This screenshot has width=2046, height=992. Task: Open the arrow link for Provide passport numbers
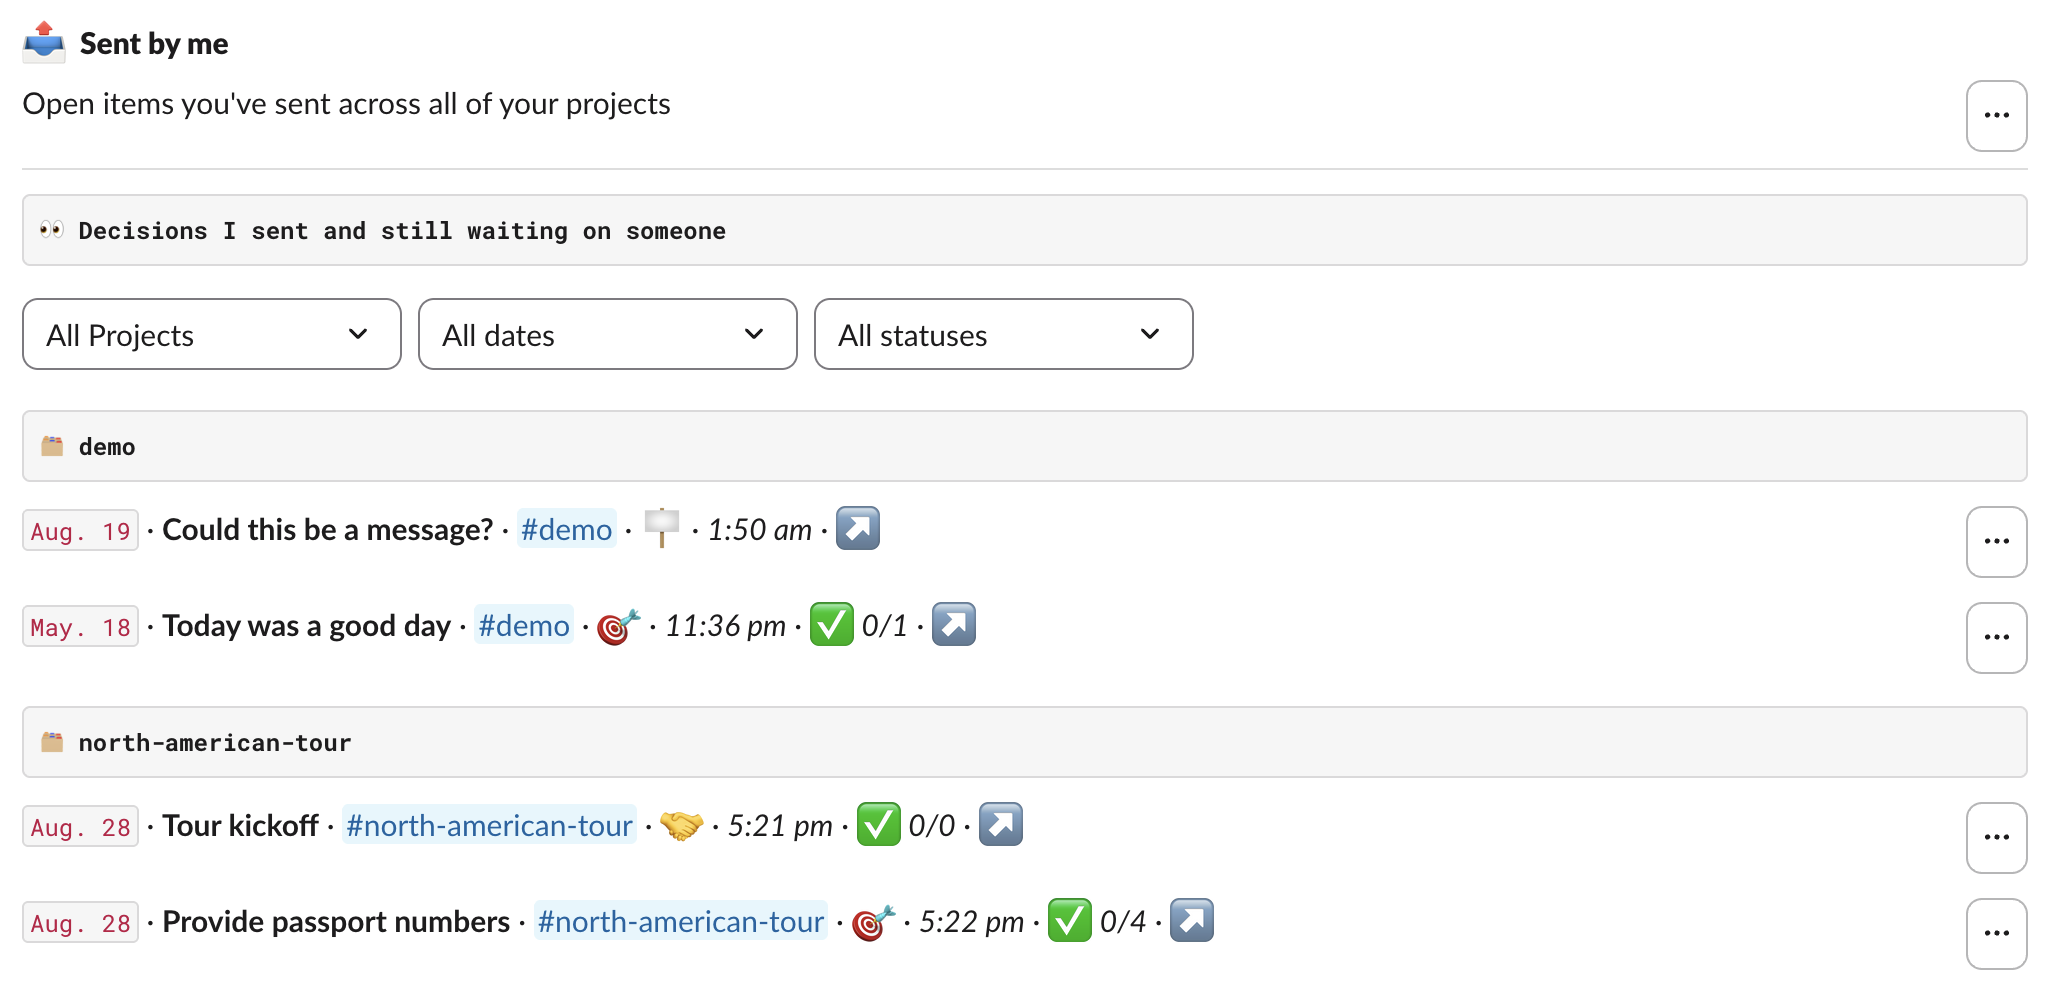(x=1192, y=920)
